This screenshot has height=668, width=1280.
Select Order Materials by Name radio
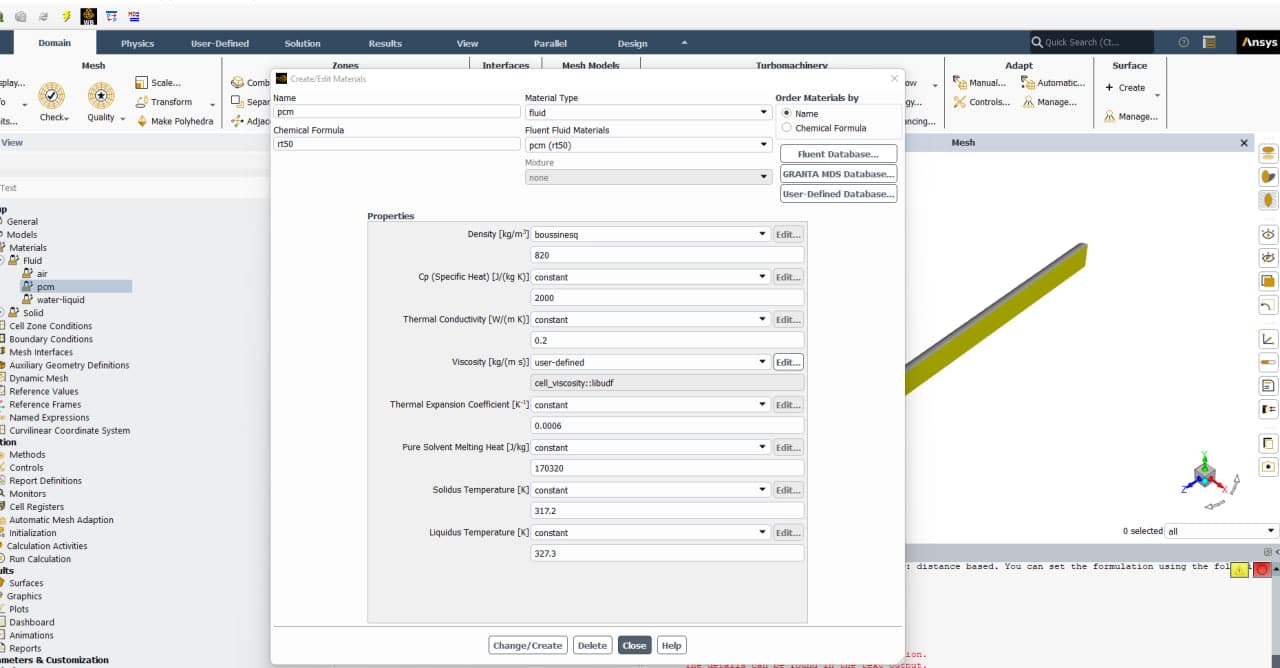point(787,113)
